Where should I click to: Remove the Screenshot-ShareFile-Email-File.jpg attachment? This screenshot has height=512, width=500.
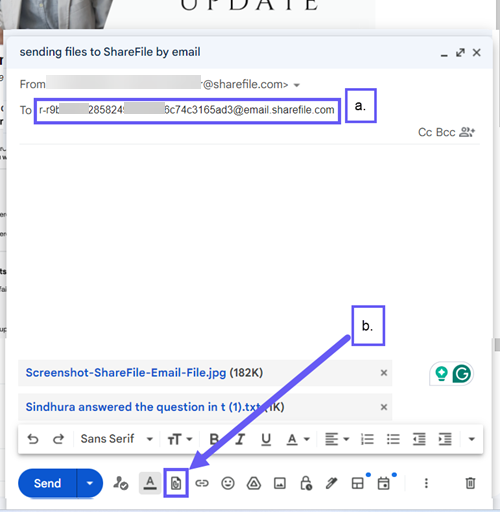[x=384, y=373]
